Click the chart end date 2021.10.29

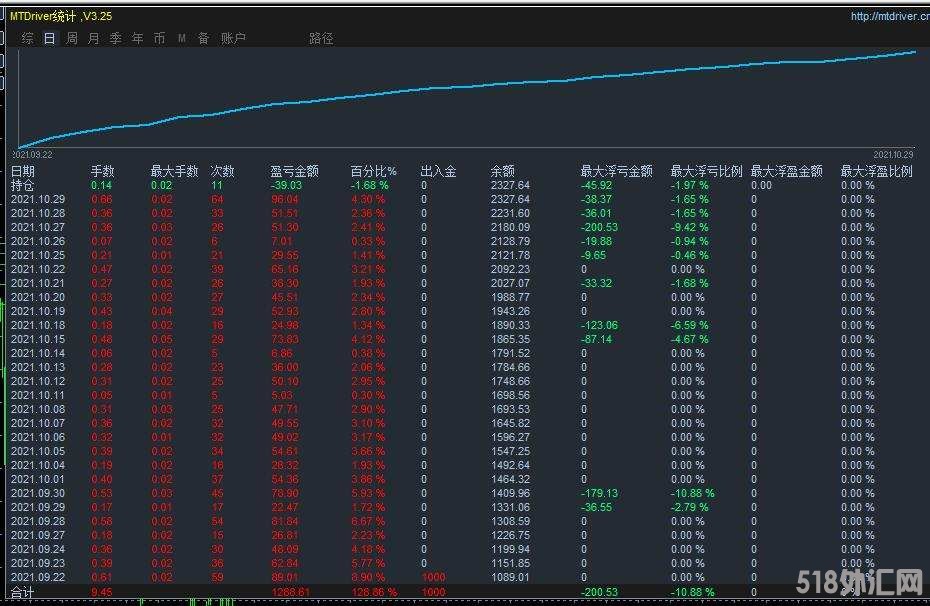point(893,155)
